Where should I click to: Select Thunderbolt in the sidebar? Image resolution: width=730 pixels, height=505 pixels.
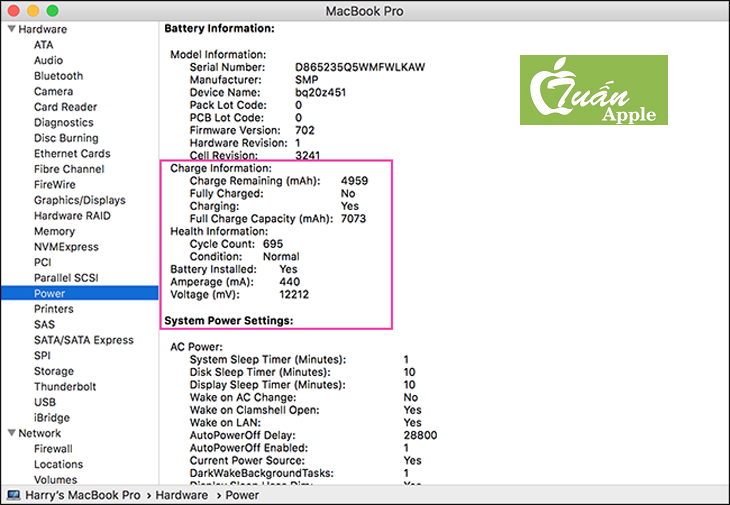click(x=64, y=387)
